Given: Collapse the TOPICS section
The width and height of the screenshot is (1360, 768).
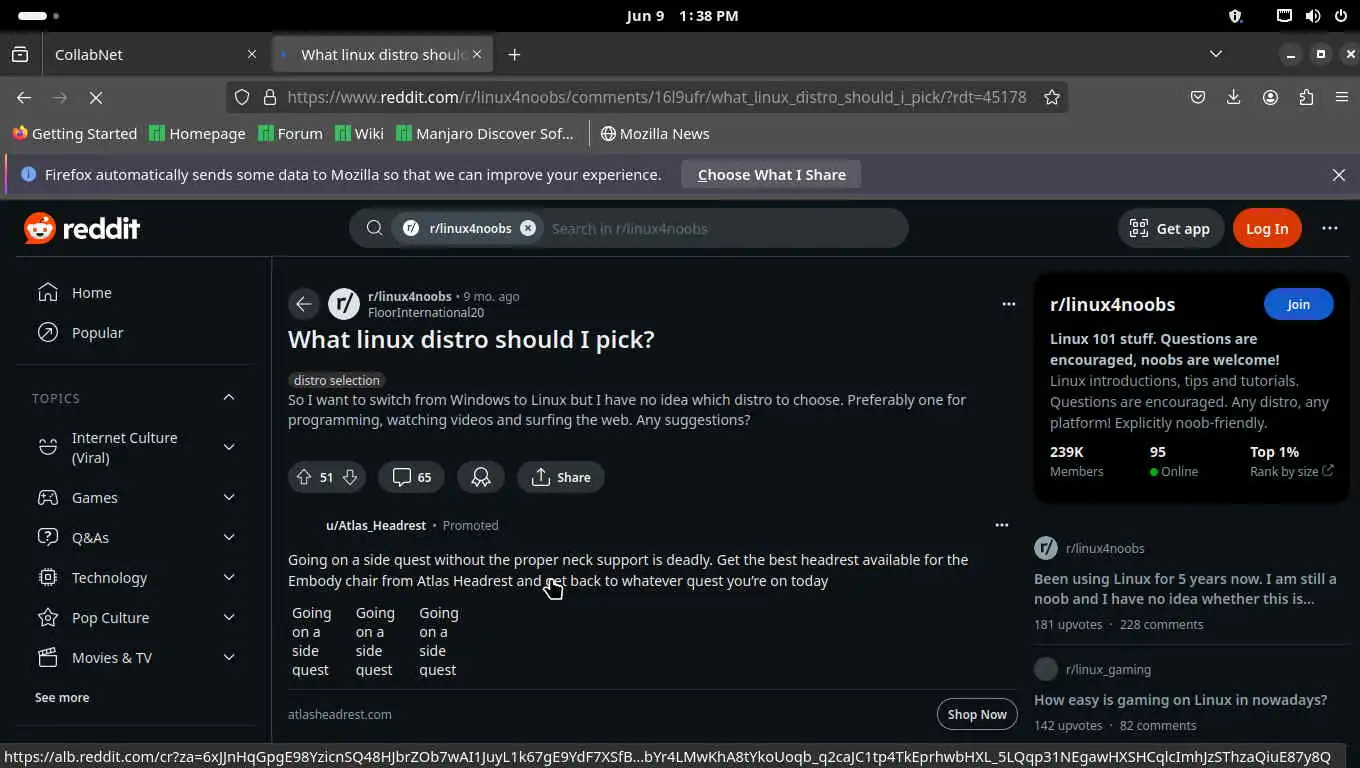Looking at the screenshot, I should [229, 398].
